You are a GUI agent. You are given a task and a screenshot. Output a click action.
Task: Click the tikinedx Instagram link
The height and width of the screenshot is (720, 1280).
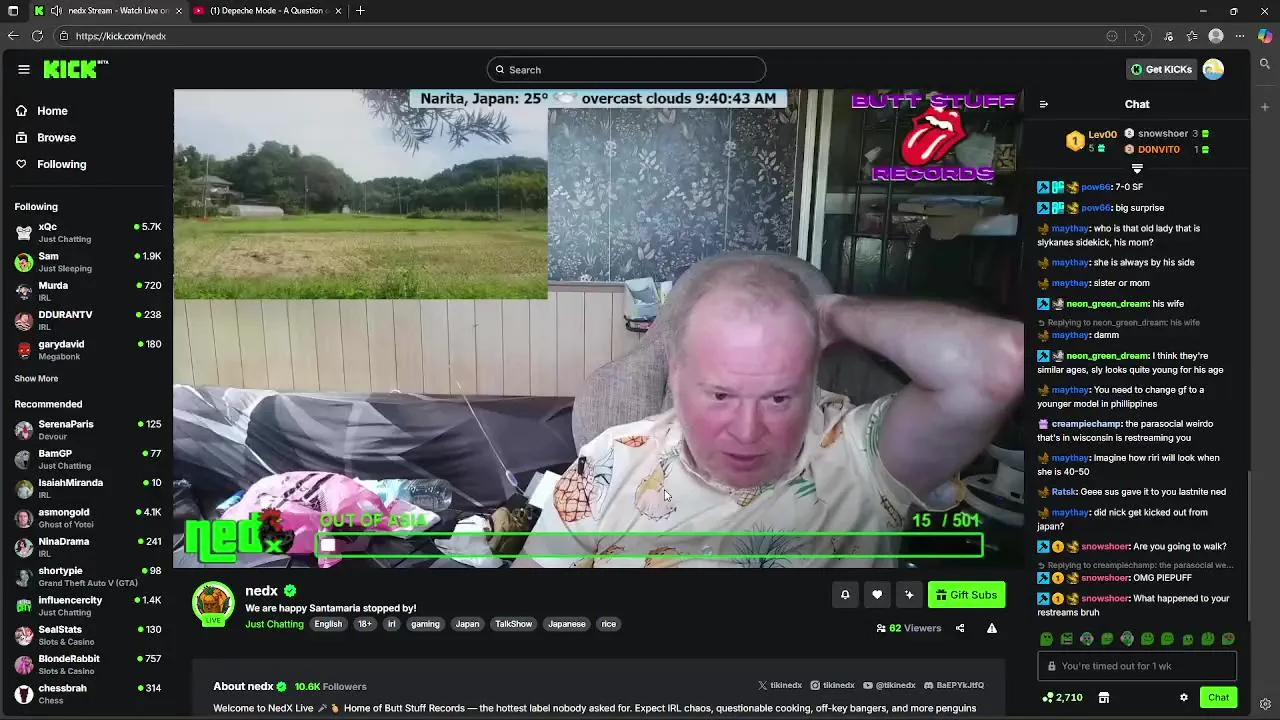coord(832,686)
